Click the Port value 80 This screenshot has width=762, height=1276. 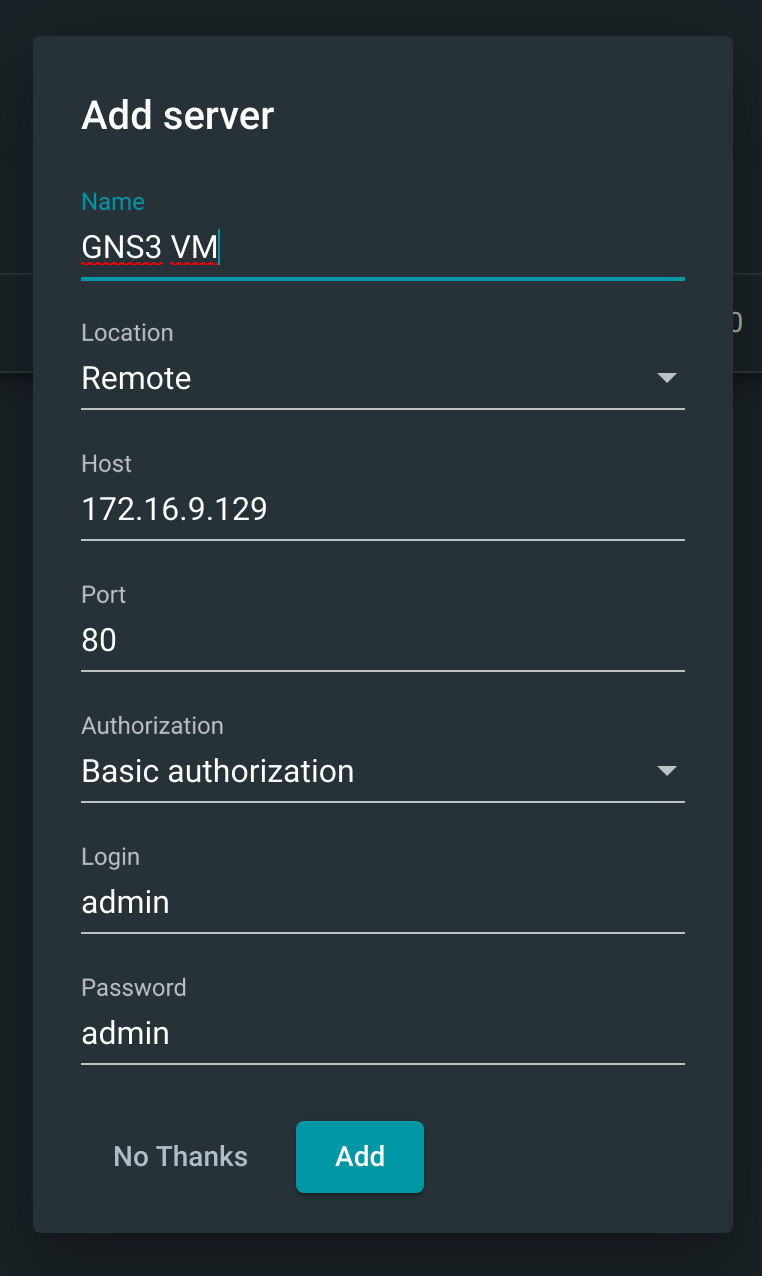(98, 640)
